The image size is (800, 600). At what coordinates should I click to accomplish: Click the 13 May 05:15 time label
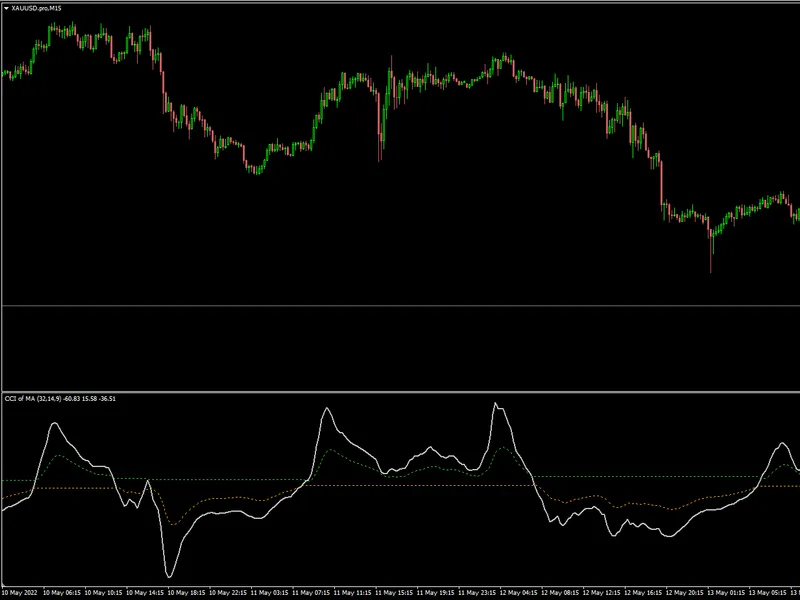769,593
